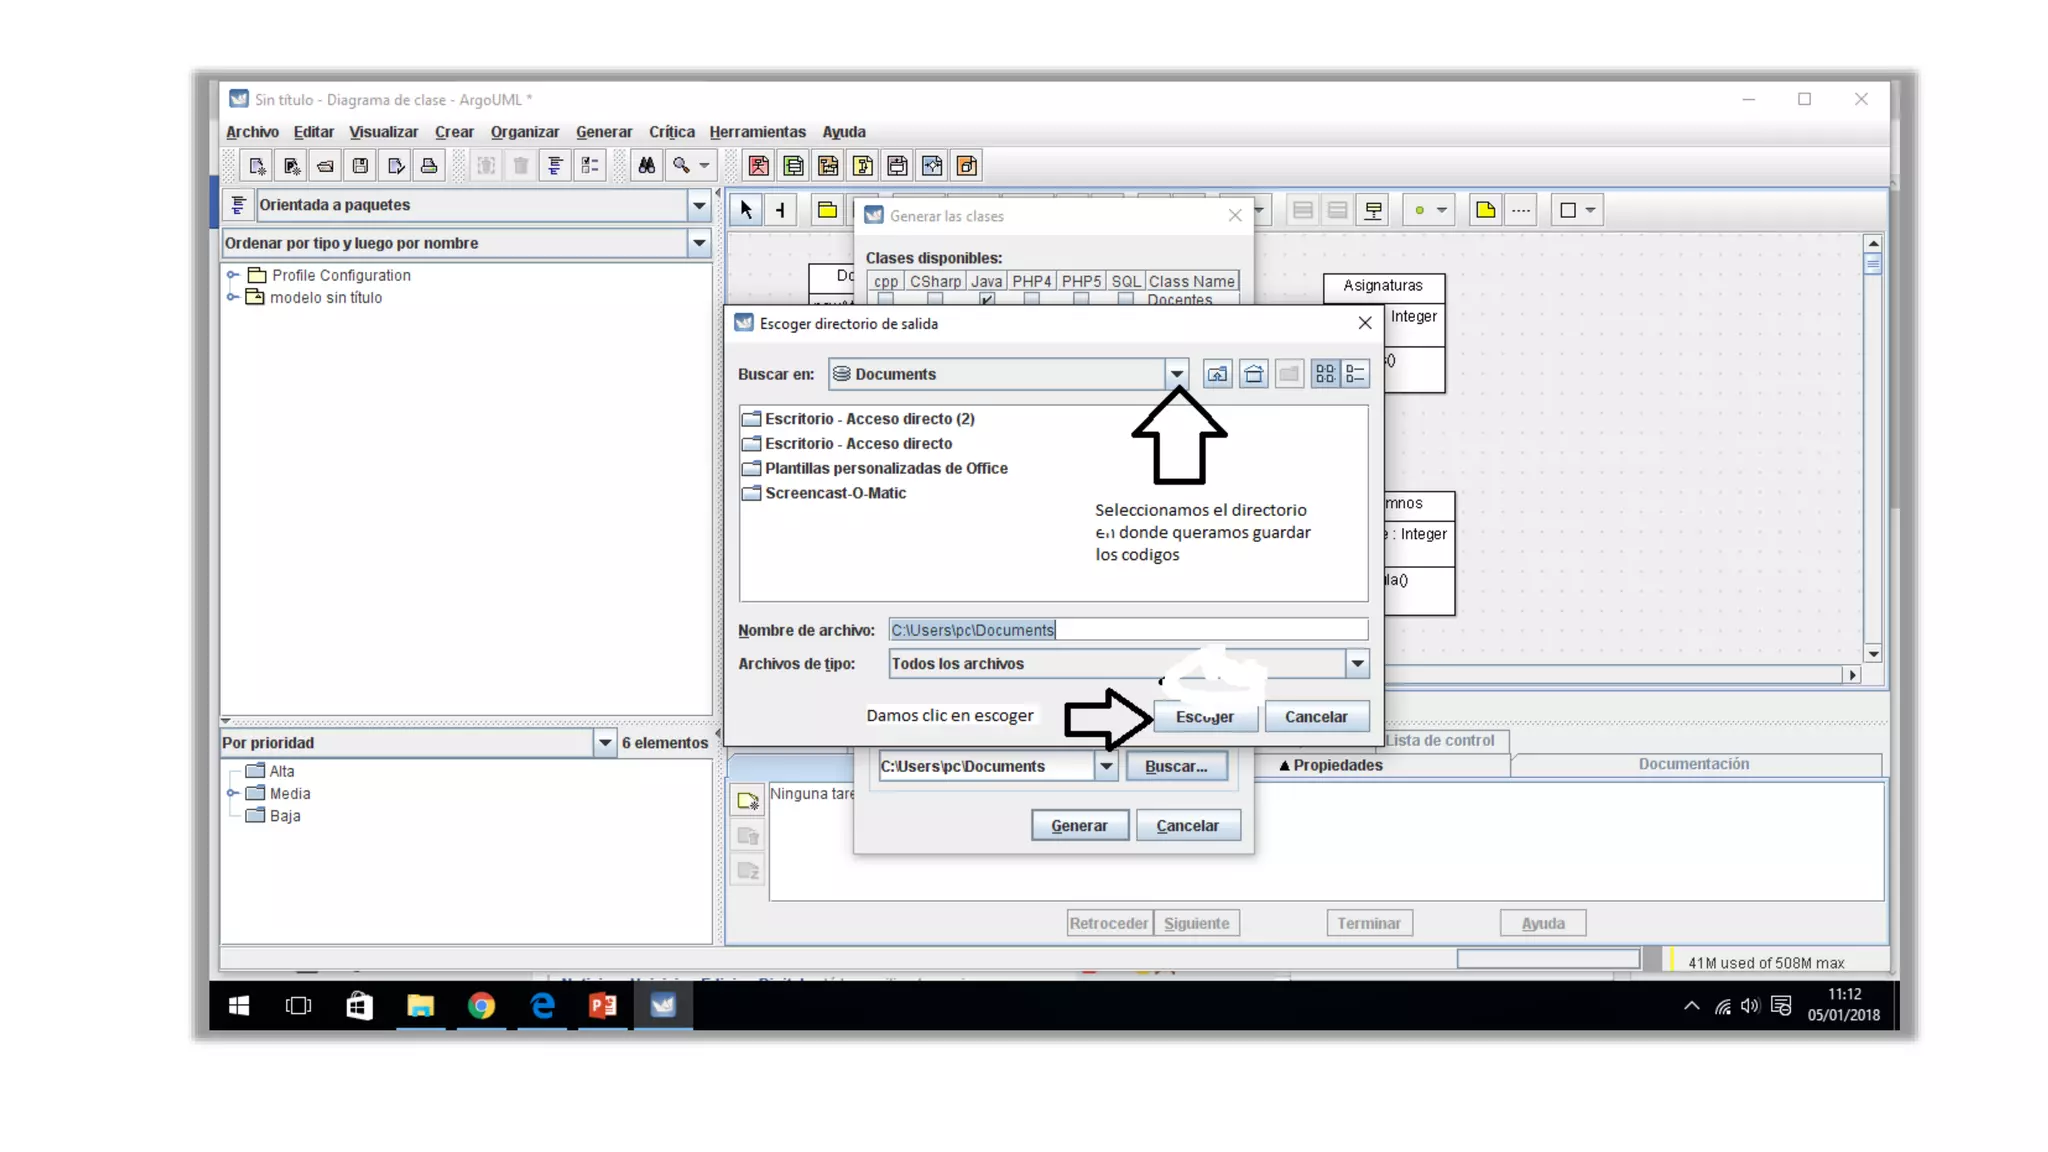The image size is (2048, 1152).
Task: Open the Buscar en Documents dropdown
Action: click(x=1176, y=374)
